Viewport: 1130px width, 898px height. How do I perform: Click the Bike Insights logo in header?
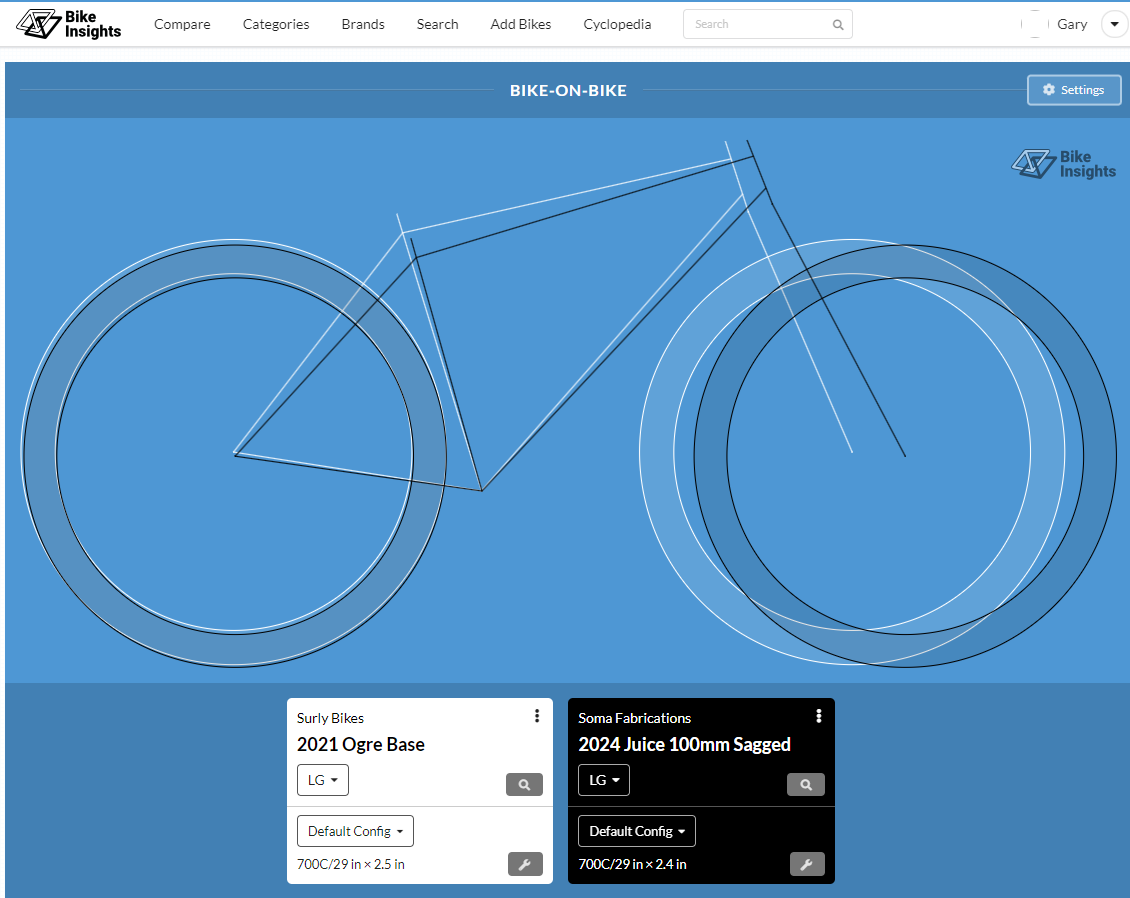pos(69,24)
